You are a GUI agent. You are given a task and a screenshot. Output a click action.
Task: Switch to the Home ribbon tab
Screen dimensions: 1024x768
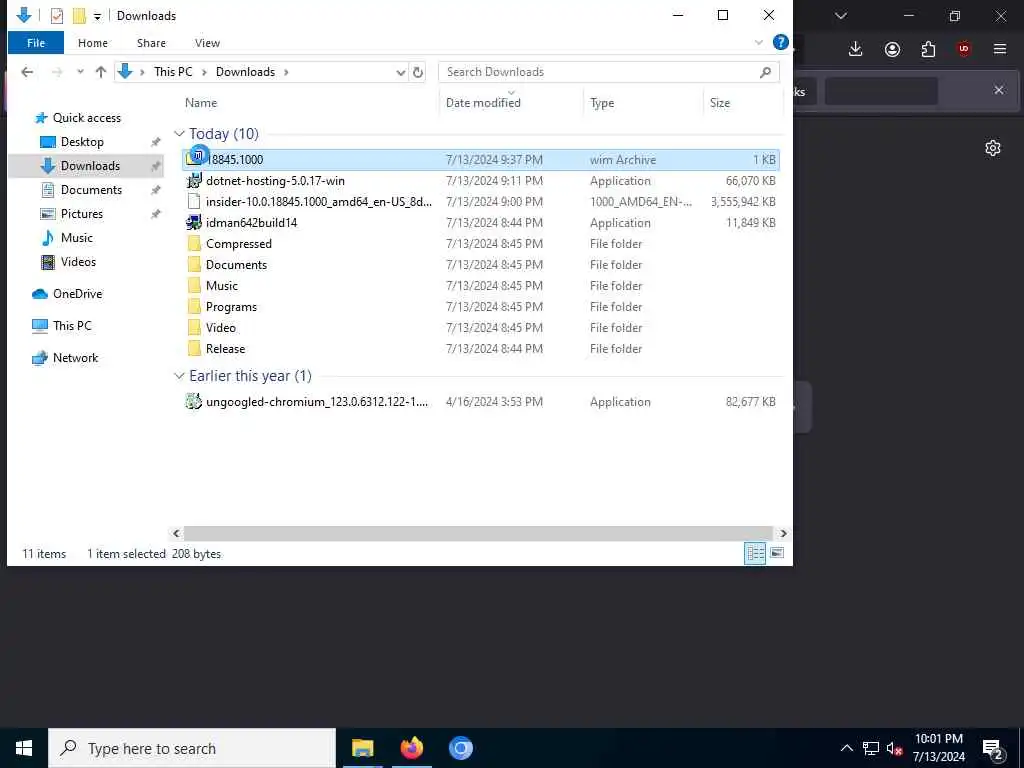pos(93,43)
